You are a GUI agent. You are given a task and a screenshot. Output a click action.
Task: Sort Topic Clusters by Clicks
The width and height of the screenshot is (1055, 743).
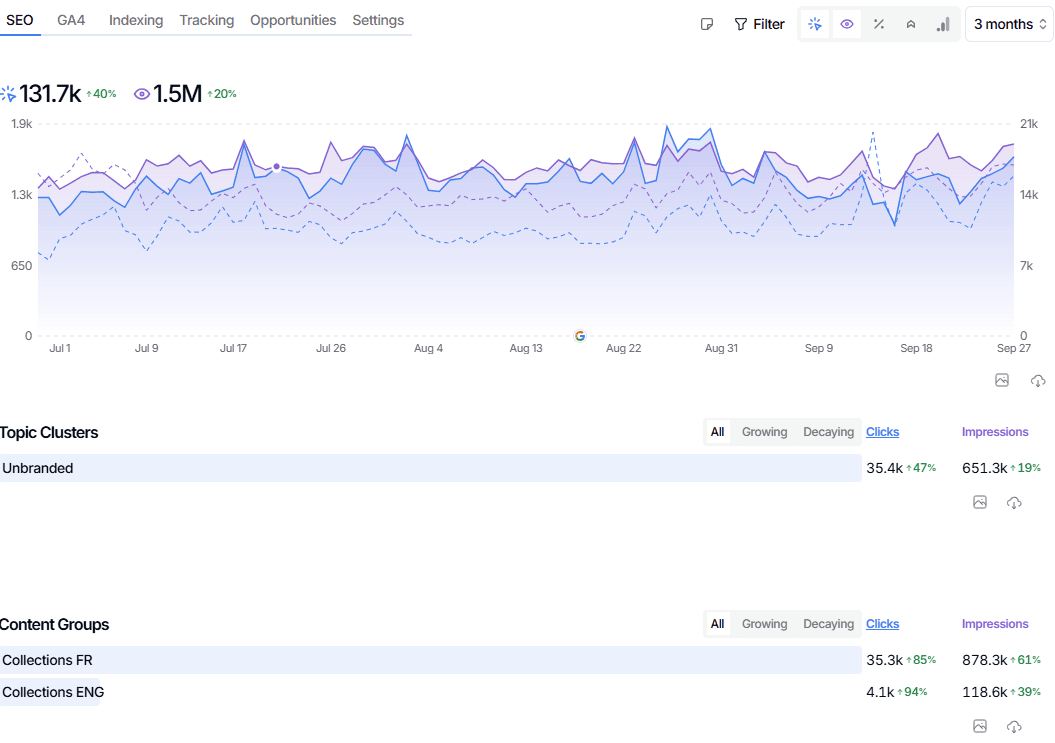click(882, 432)
